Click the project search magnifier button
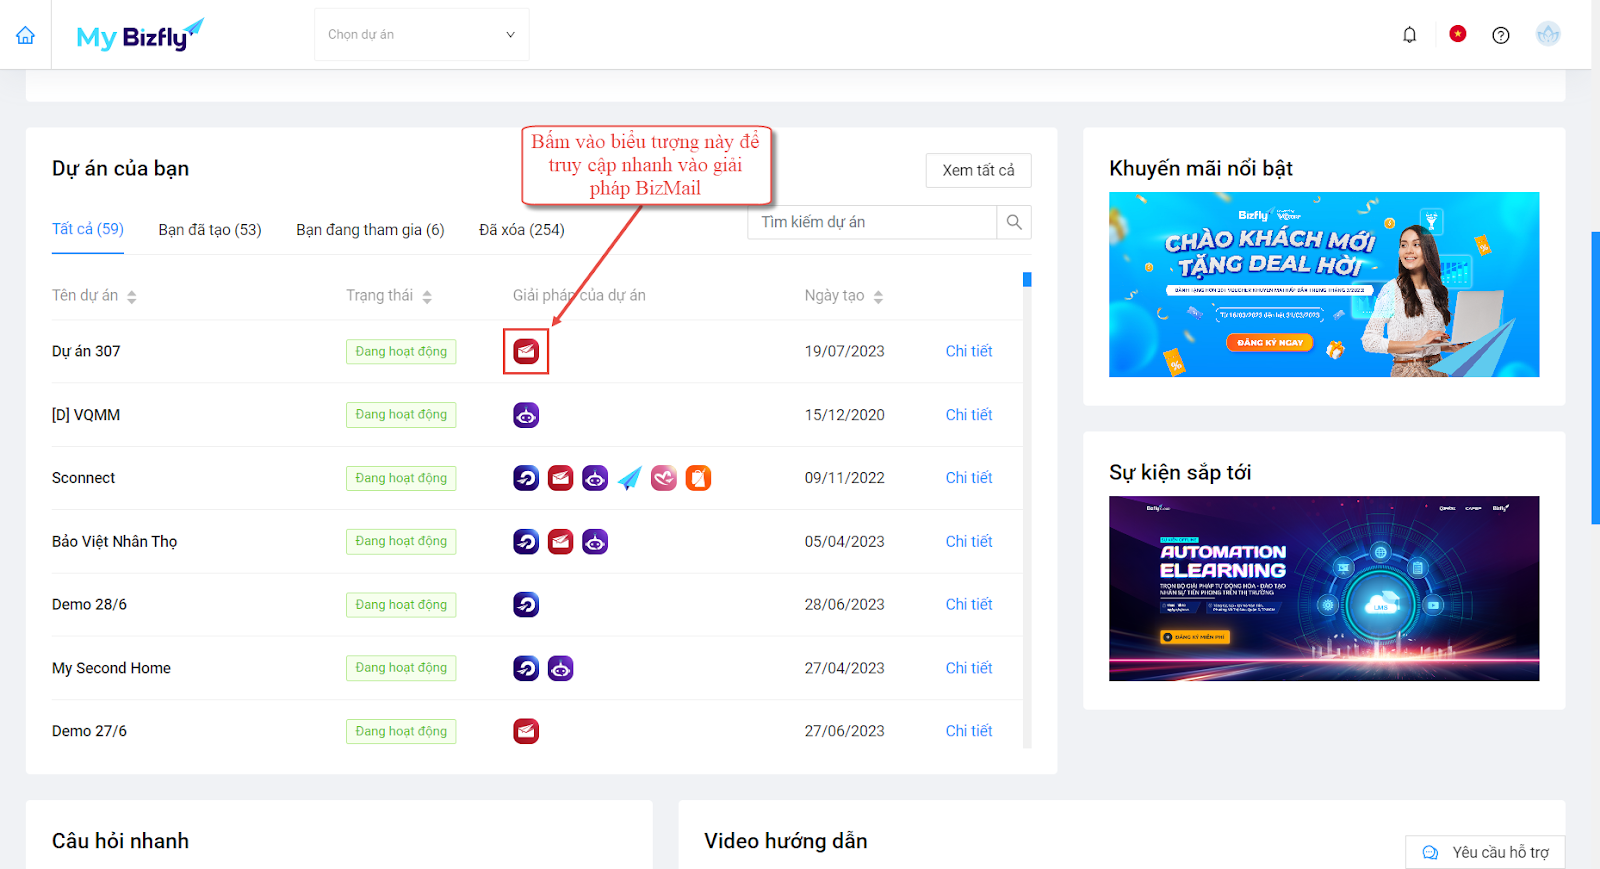 tap(1014, 222)
